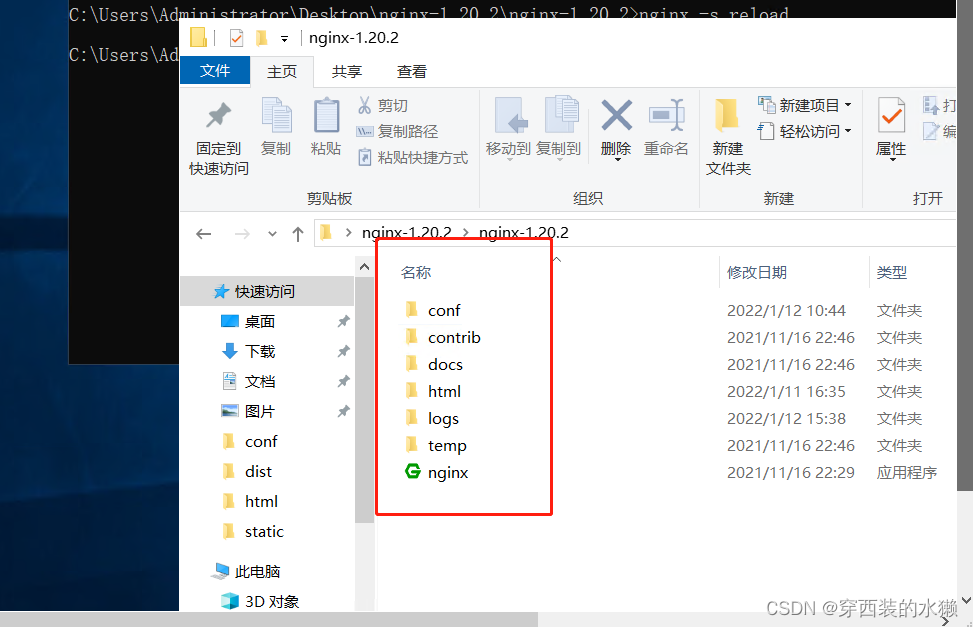
Task: Click the logs row date 2022/1/12 15:38
Action: (x=786, y=419)
